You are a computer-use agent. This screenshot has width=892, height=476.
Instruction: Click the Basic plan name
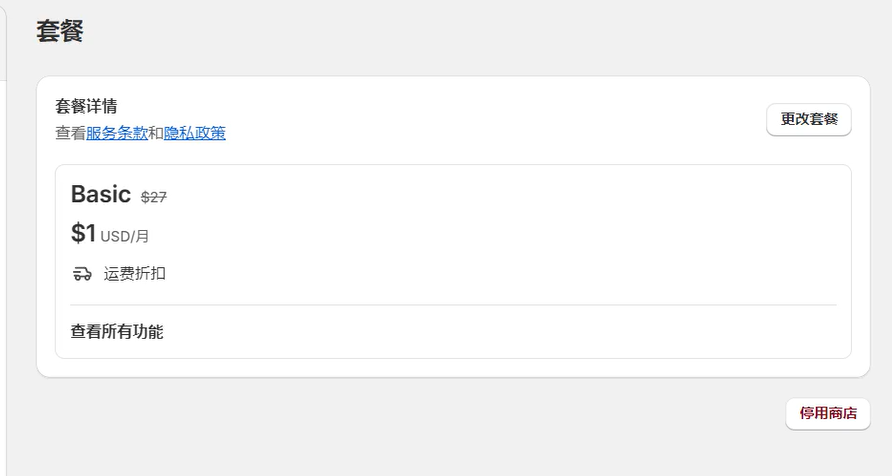click(x=101, y=194)
